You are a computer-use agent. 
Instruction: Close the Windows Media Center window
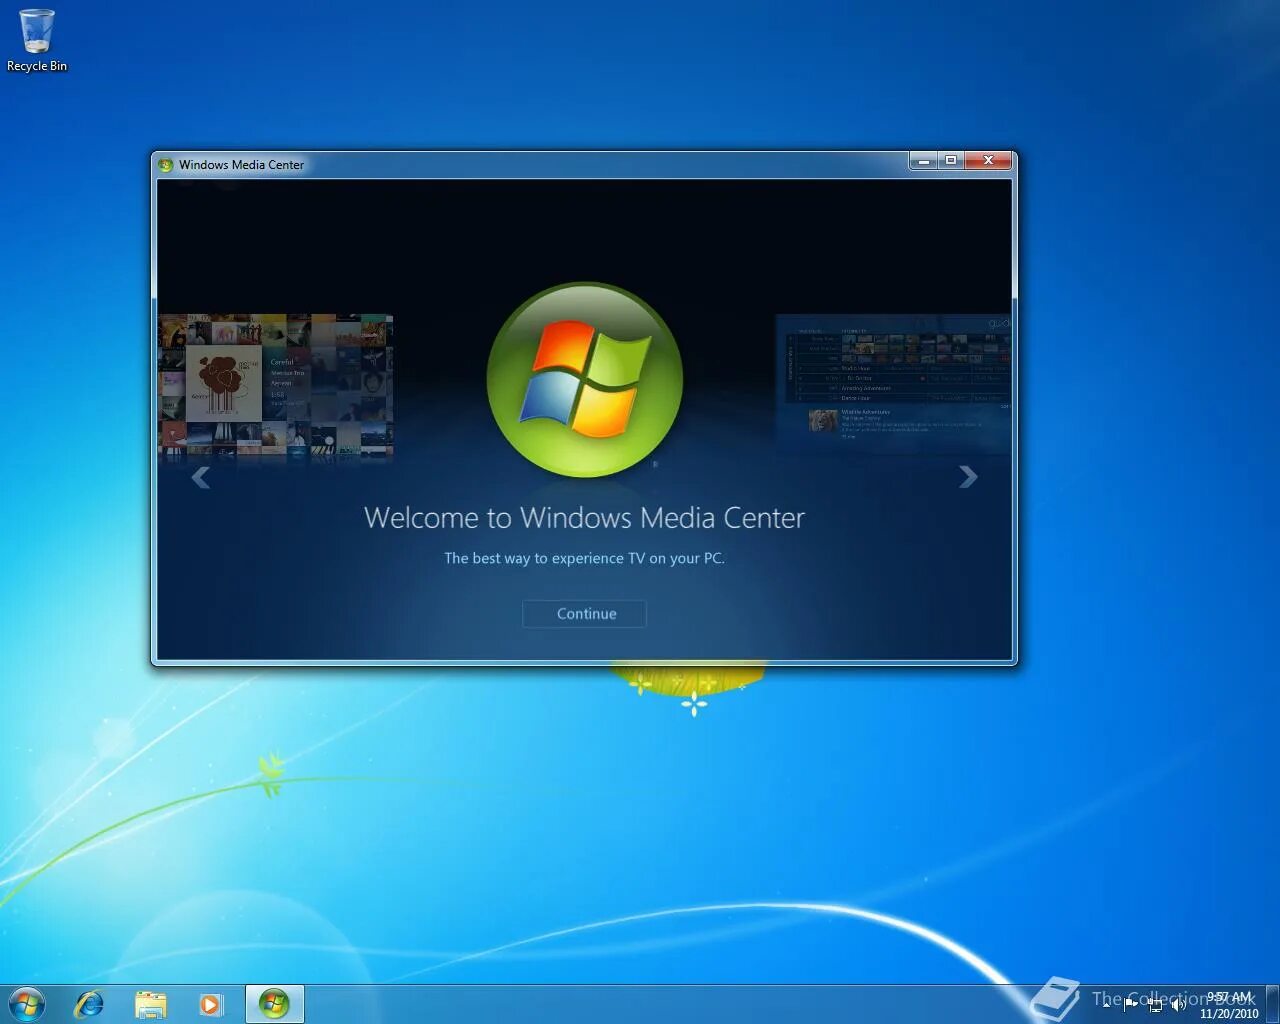(x=989, y=161)
